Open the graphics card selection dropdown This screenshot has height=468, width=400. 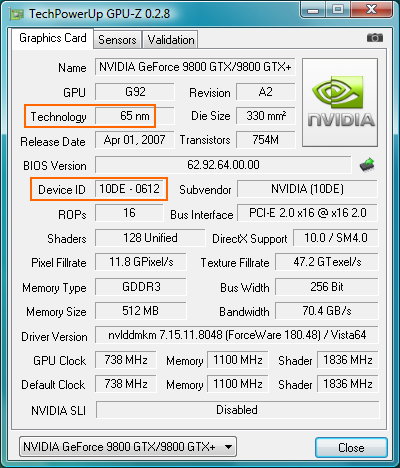click(128, 446)
